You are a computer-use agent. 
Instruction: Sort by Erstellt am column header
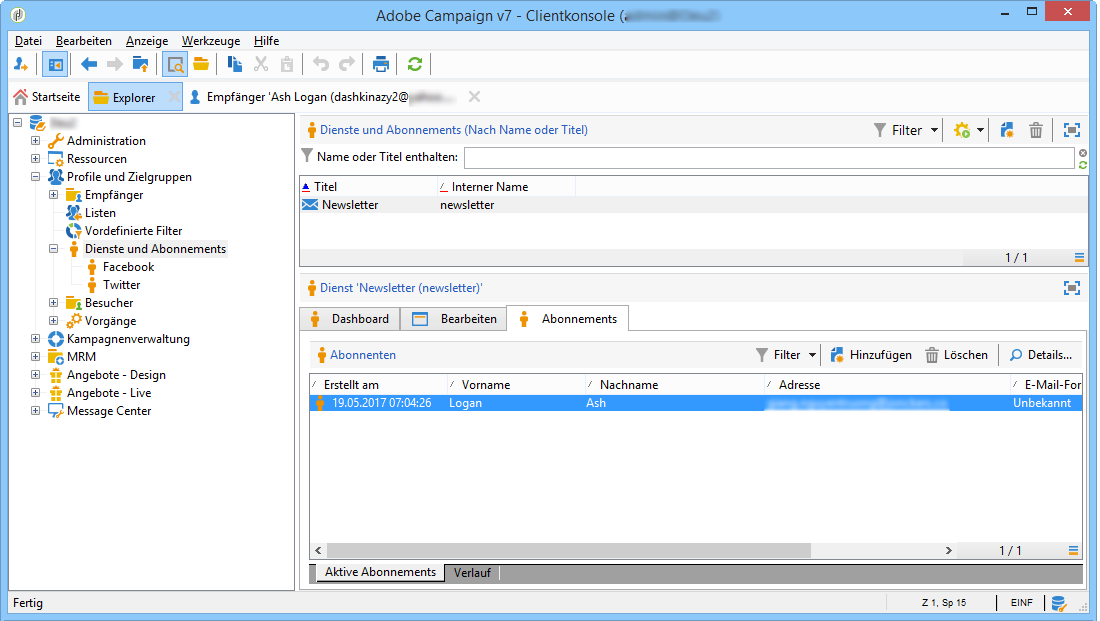[x=379, y=385]
